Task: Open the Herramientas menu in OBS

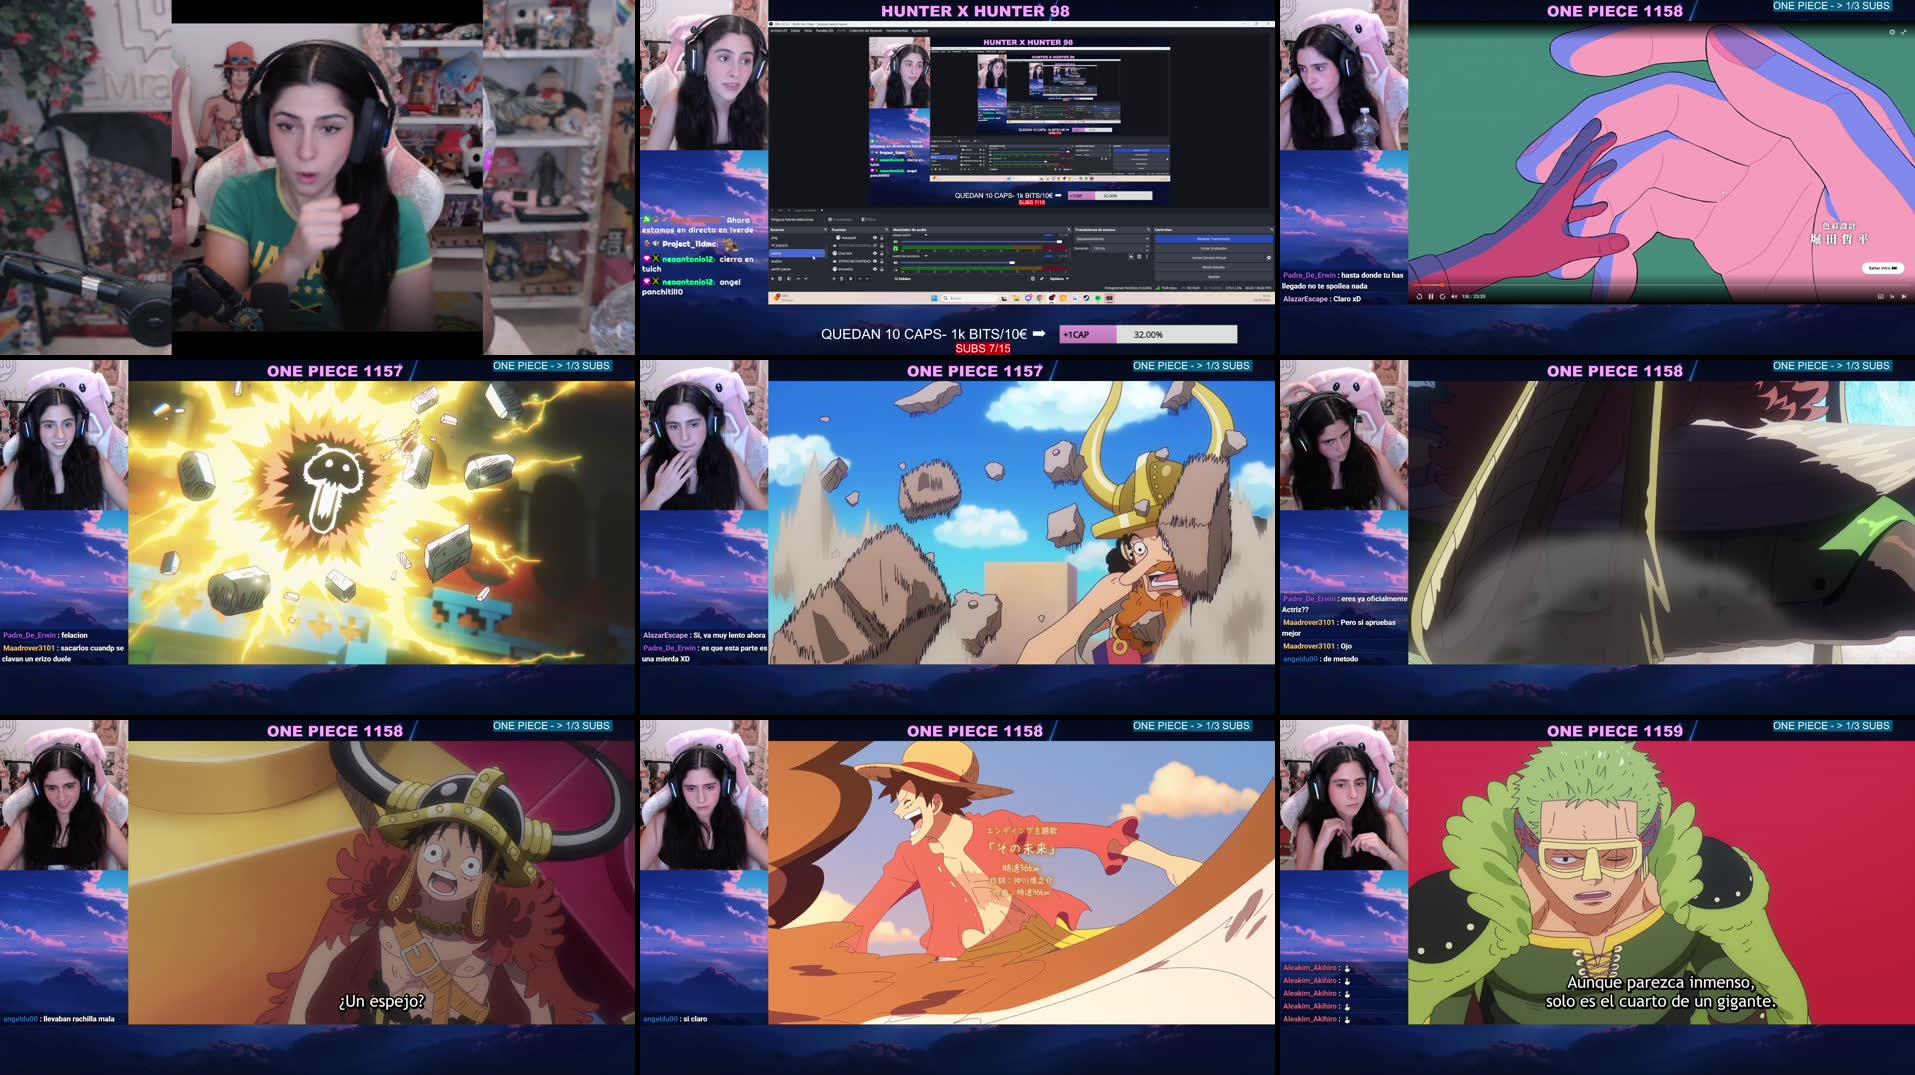Action: [x=897, y=30]
